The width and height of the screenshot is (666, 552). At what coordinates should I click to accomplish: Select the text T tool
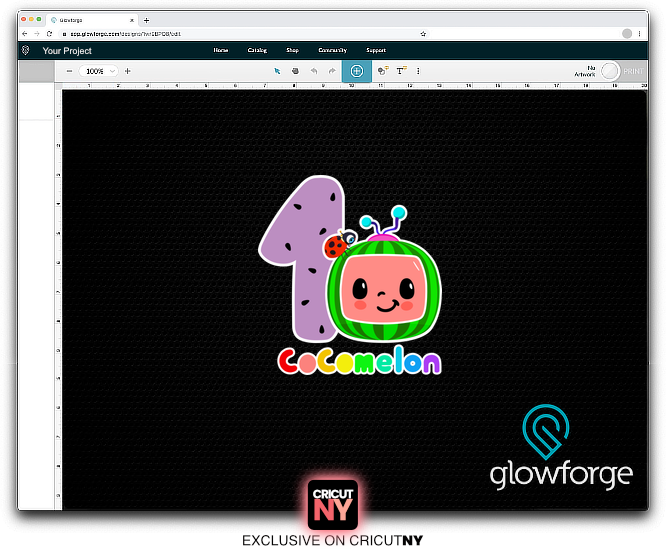click(401, 71)
